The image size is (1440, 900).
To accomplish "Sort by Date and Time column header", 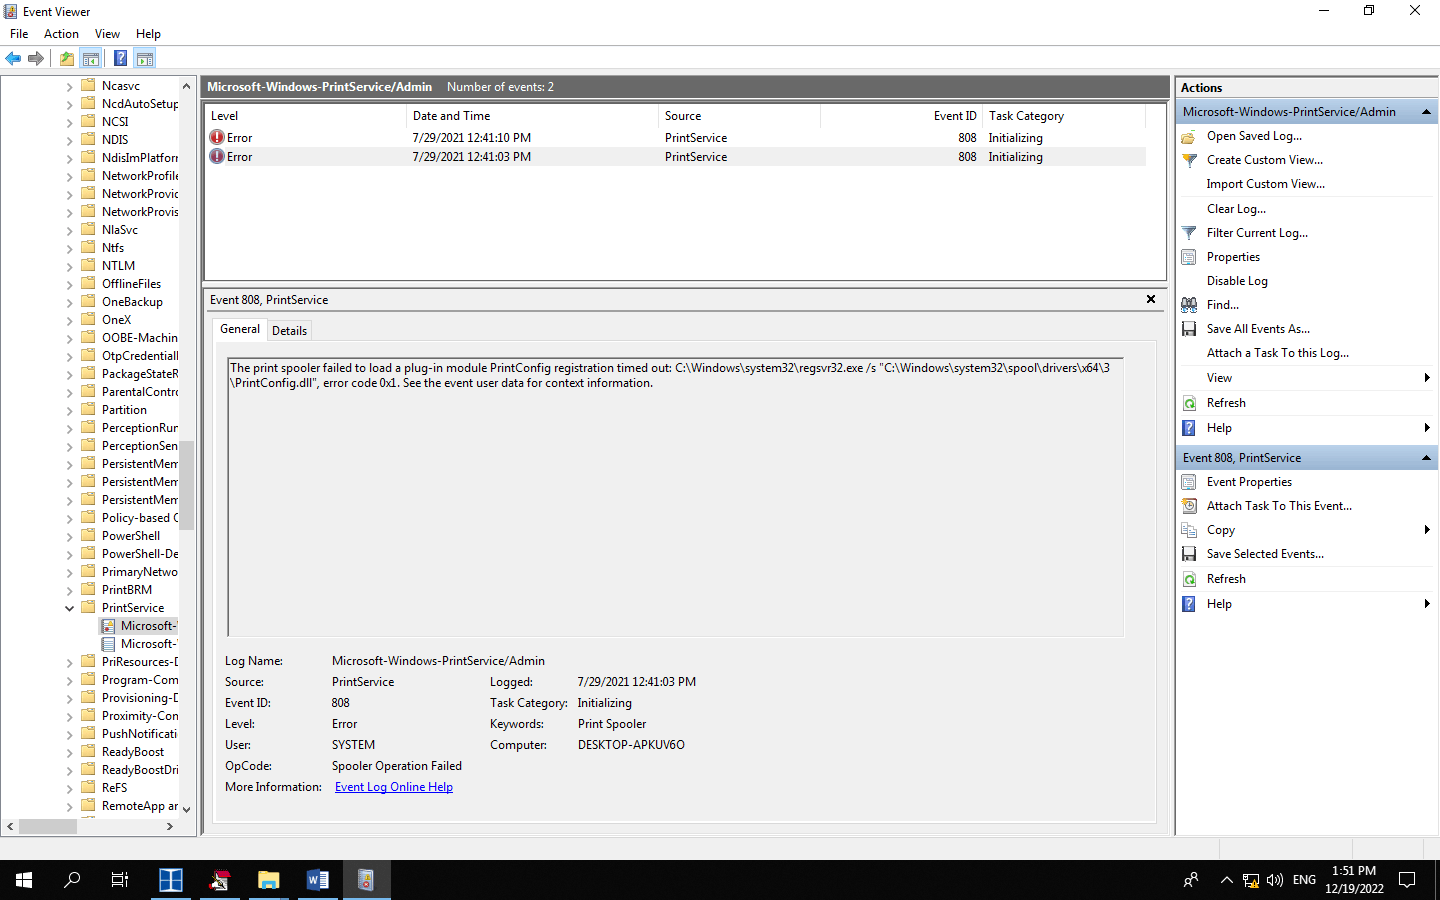I will 532,116.
